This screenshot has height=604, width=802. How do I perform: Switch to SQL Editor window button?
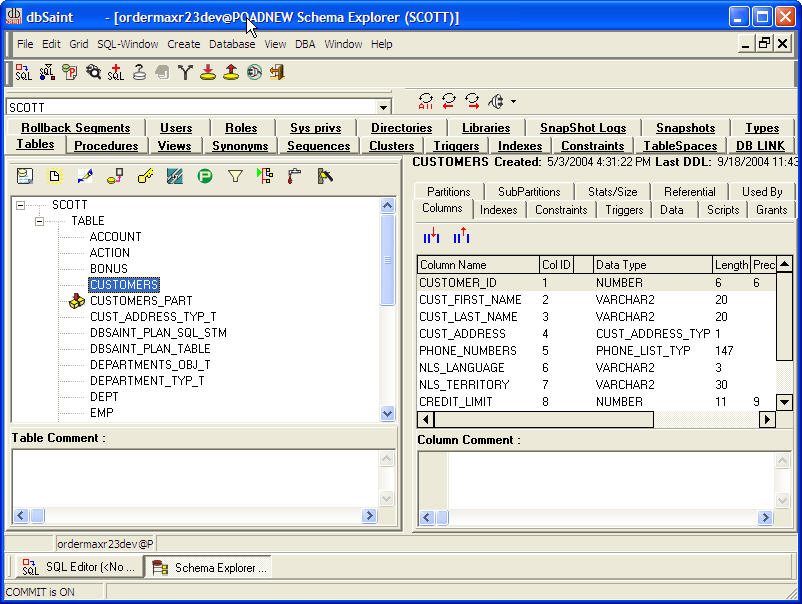point(79,567)
